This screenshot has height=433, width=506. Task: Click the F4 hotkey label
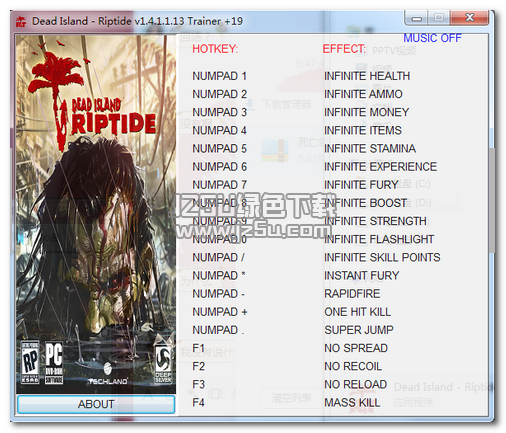198,403
